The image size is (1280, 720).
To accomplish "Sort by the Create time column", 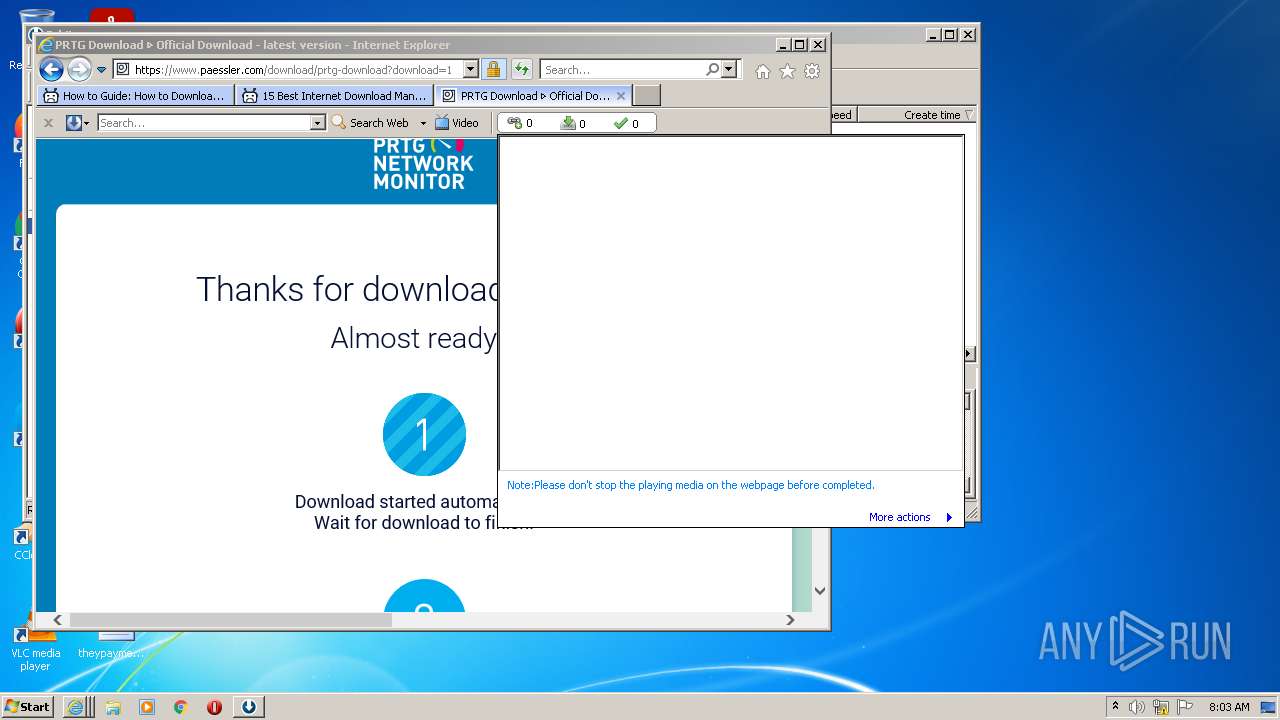I will (932, 115).
